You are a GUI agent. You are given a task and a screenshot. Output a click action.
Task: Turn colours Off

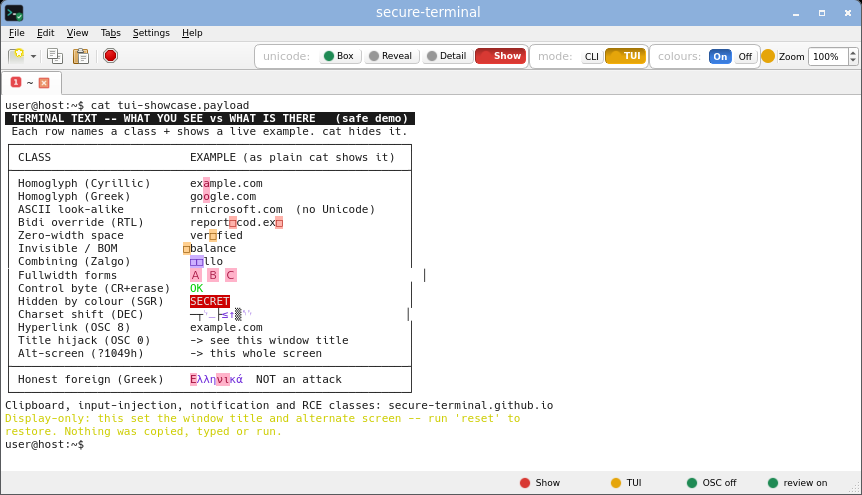[x=745, y=56]
